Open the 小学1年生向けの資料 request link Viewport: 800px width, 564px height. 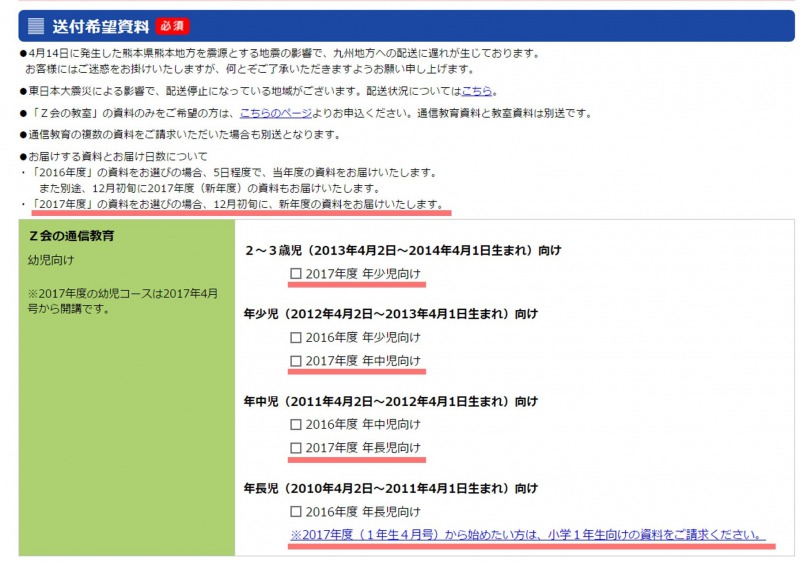tap(529, 535)
